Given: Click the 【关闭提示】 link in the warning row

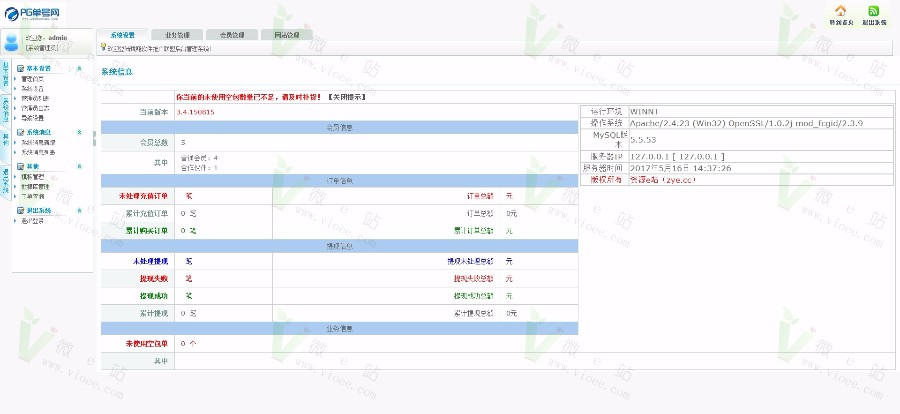Looking at the screenshot, I should (x=346, y=97).
